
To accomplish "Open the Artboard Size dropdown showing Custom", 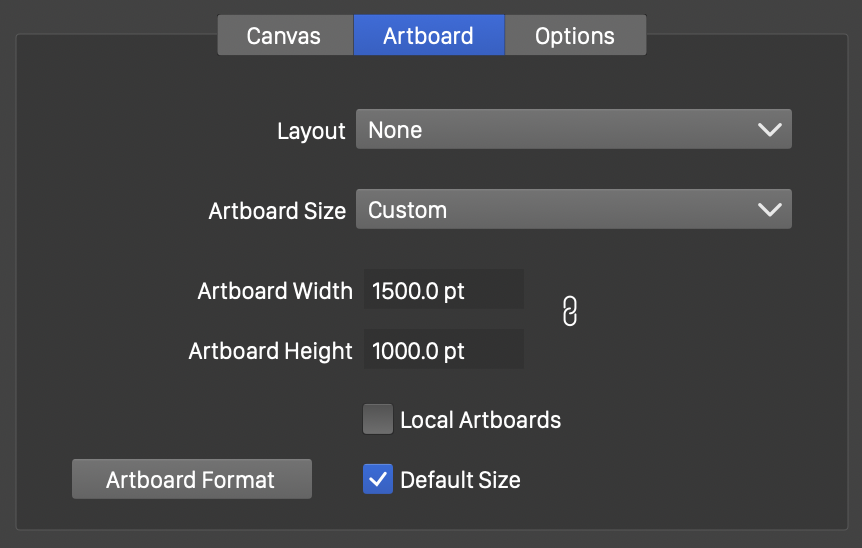I will (560, 210).
